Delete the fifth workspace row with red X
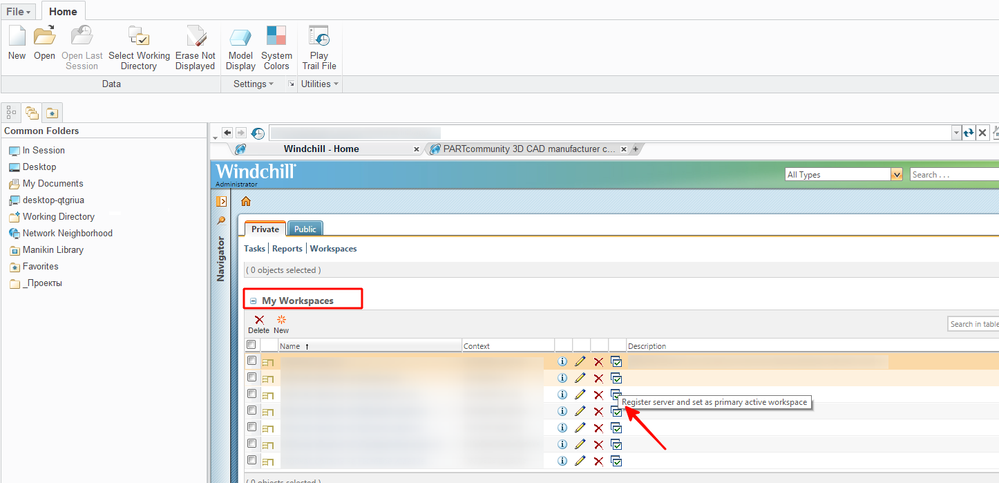999x483 pixels. (x=598, y=428)
